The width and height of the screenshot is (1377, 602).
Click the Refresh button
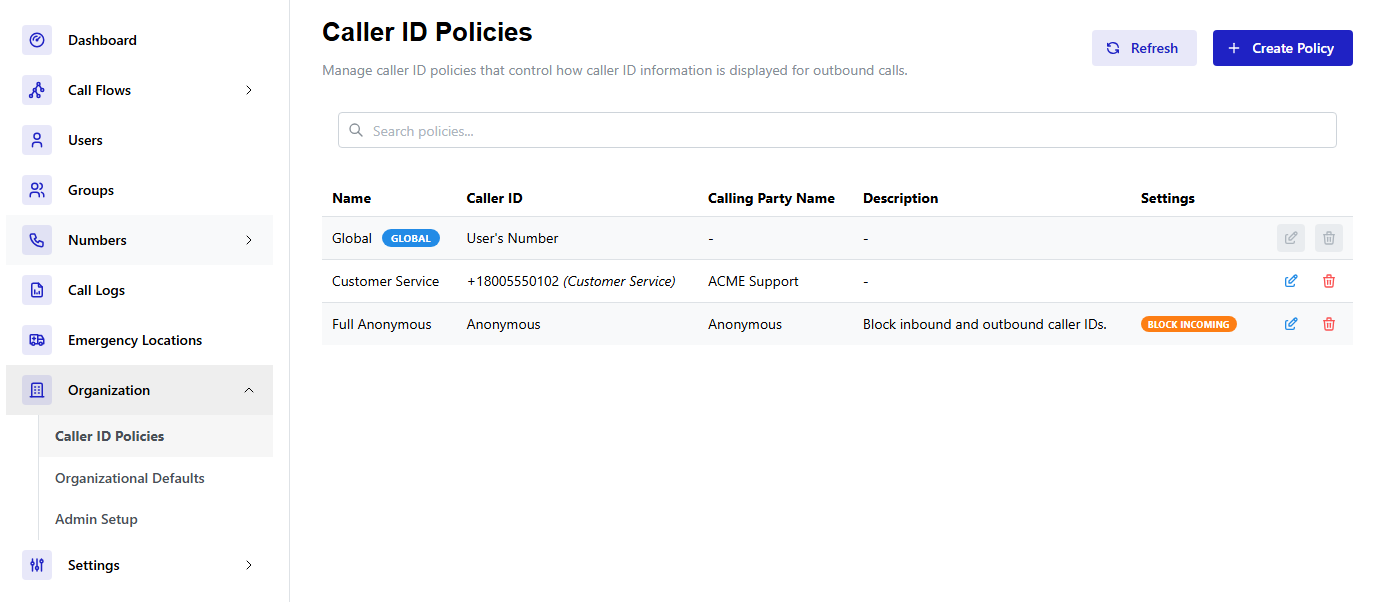pos(1143,48)
